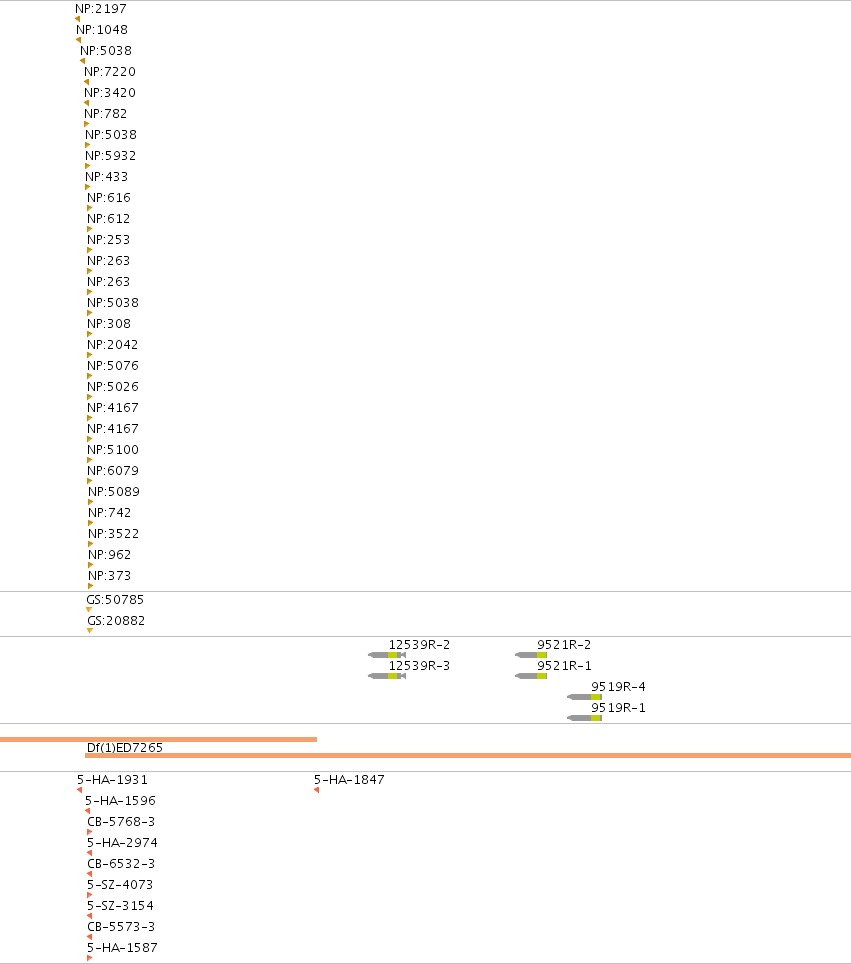The width and height of the screenshot is (851, 964).
Task: Select the NP:612 label
Action: coord(109,218)
